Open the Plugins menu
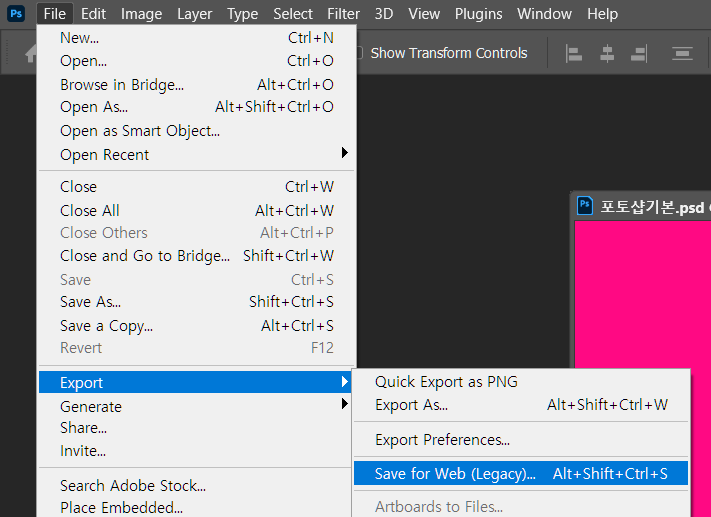The height and width of the screenshot is (517, 711). [x=478, y=14]
